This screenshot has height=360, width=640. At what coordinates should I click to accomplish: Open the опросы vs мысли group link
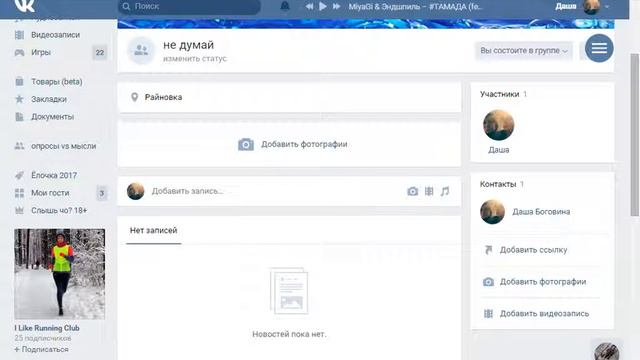coord(64,146)
